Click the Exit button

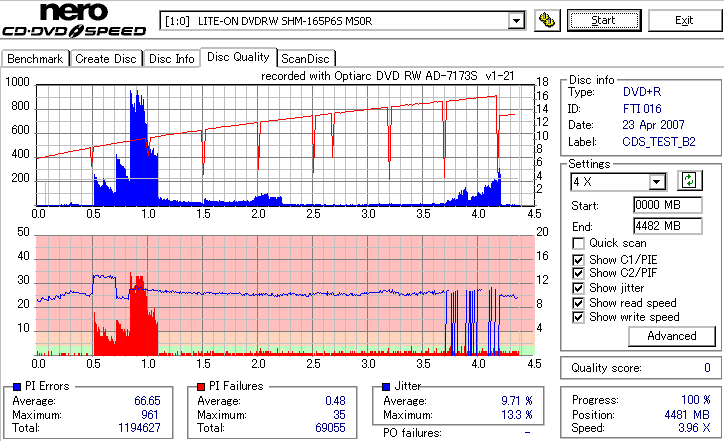coord(684,20)
